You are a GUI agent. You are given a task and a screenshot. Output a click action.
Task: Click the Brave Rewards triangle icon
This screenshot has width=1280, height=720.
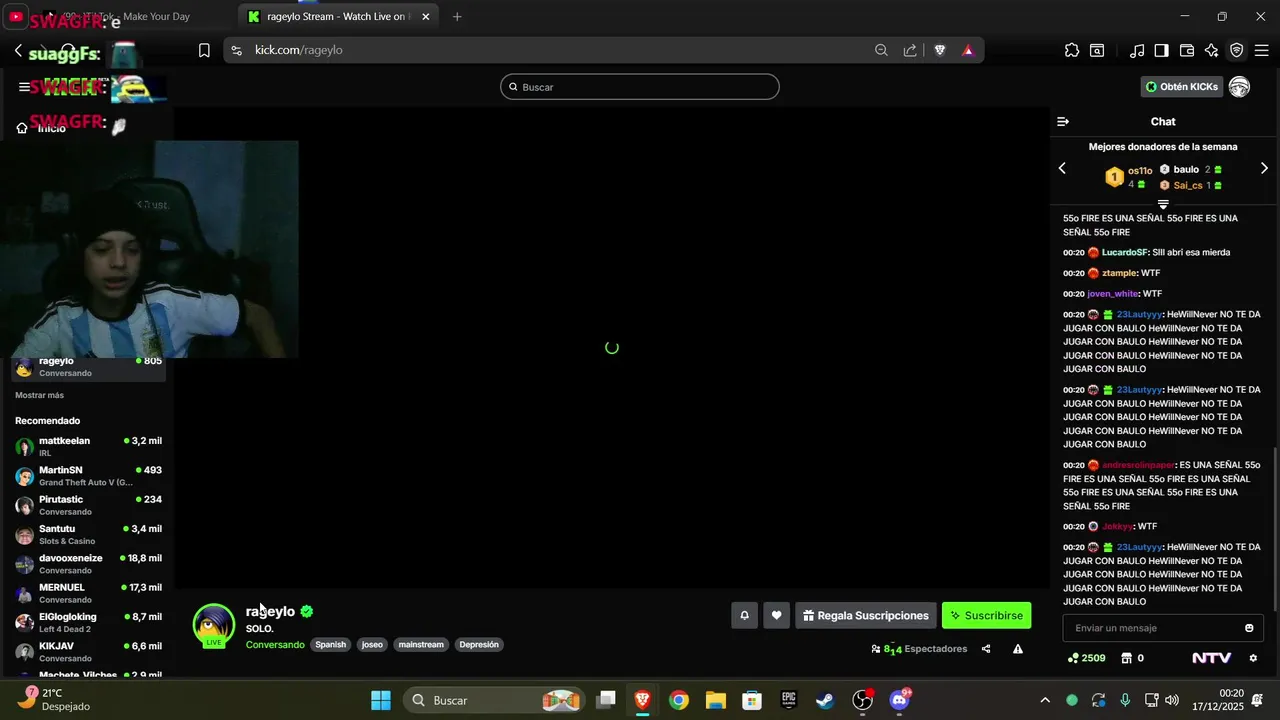tap(968, 50)
